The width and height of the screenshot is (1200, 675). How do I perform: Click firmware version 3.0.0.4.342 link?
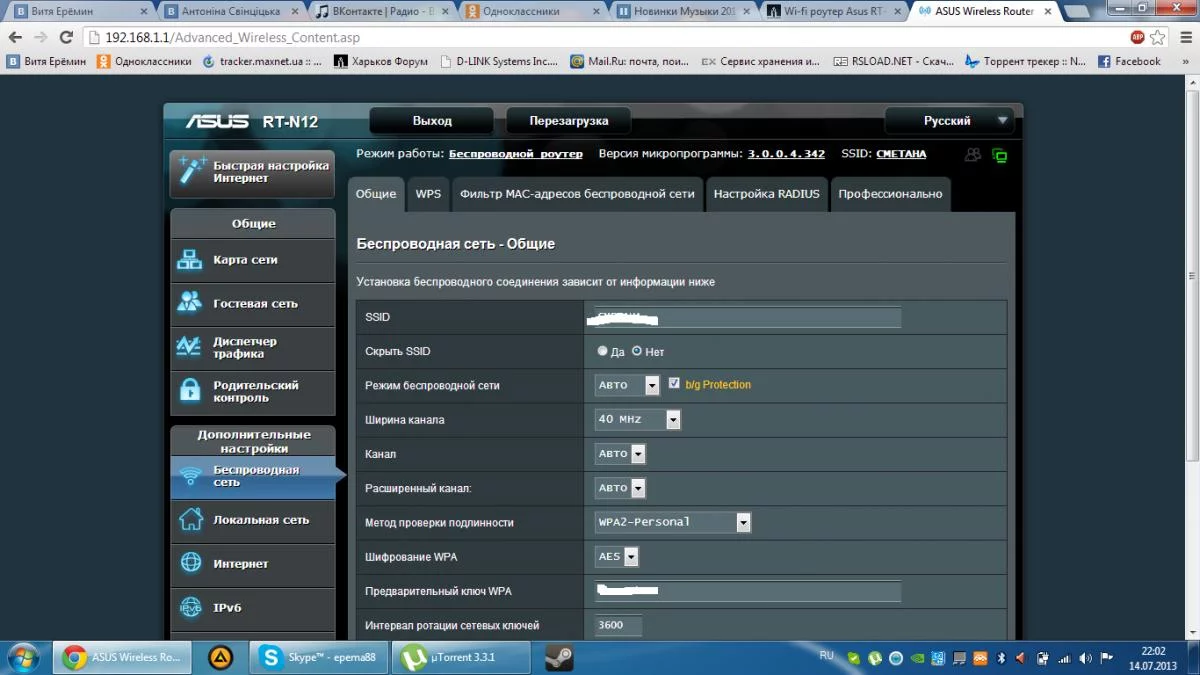tap(786, 154)
